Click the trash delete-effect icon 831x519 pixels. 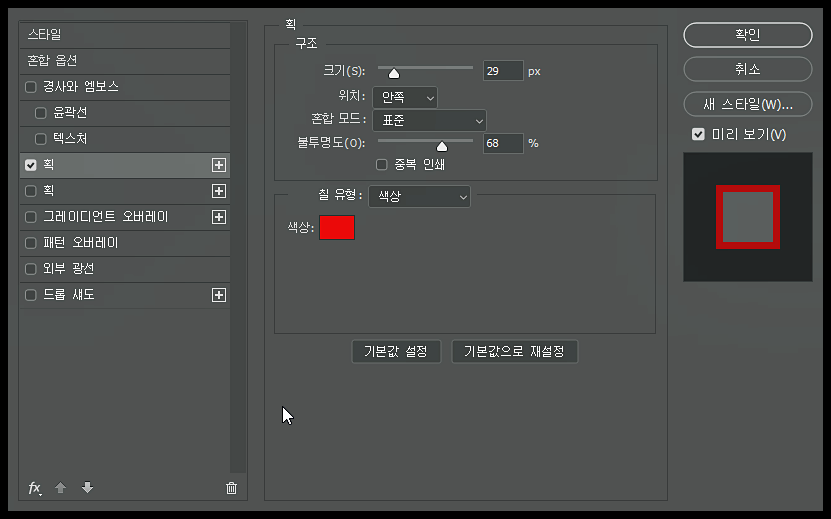click(231, 488)
